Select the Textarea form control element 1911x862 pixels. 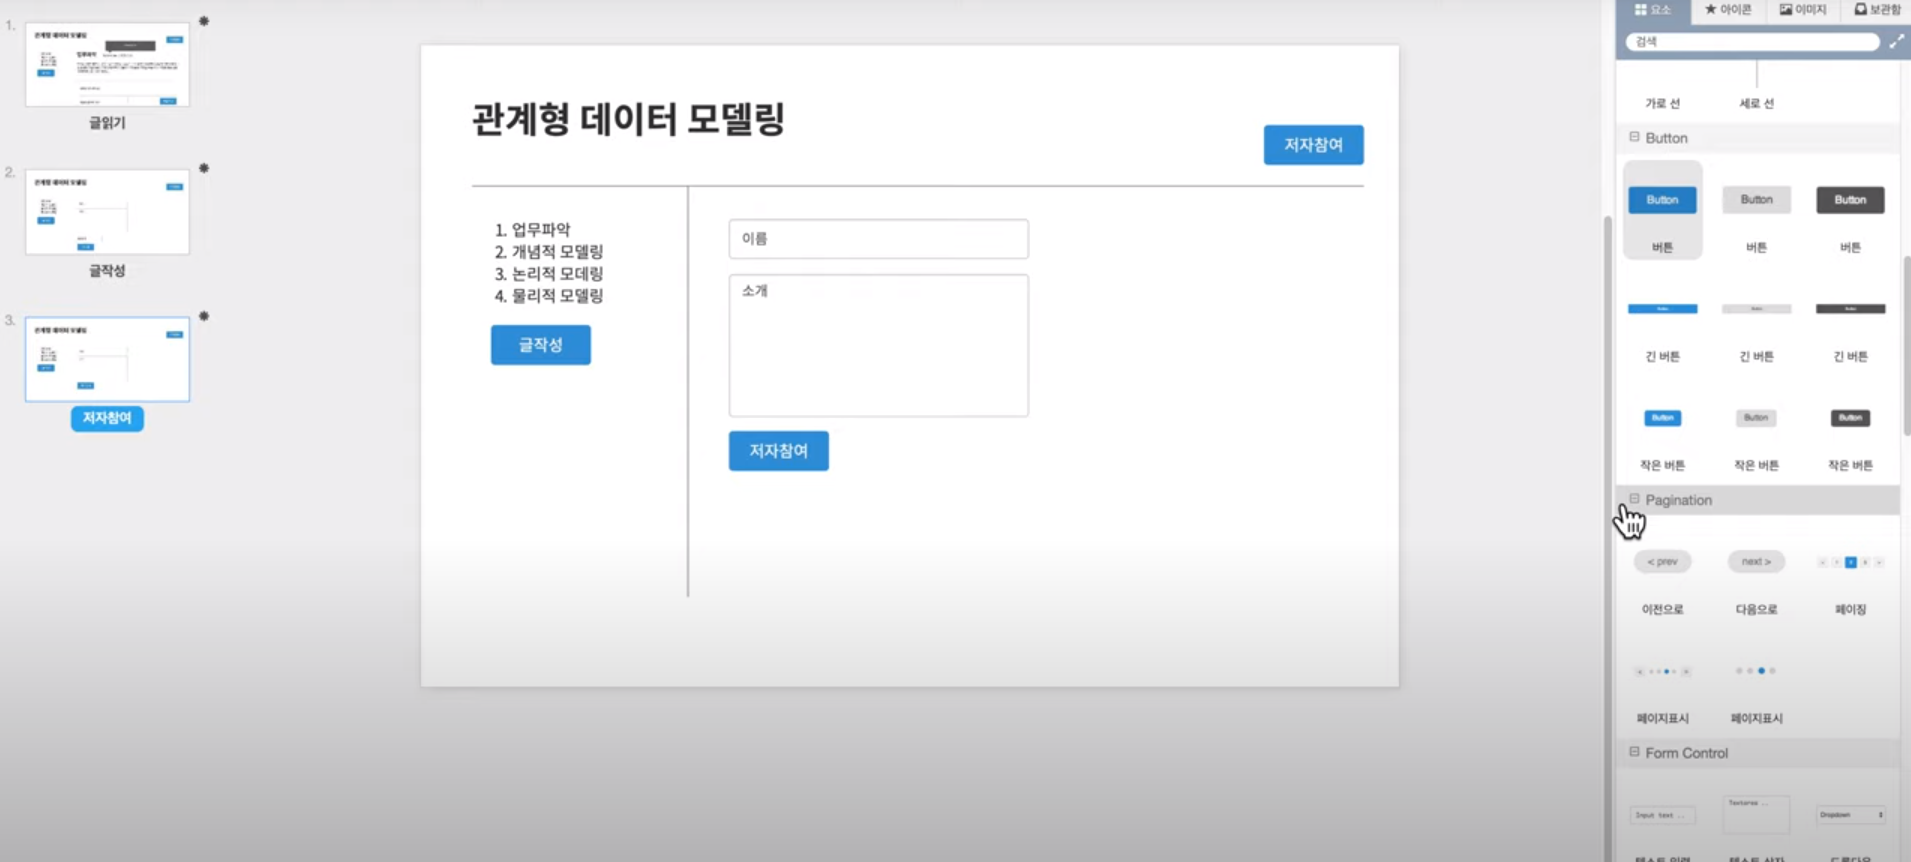coord(1756,814)
